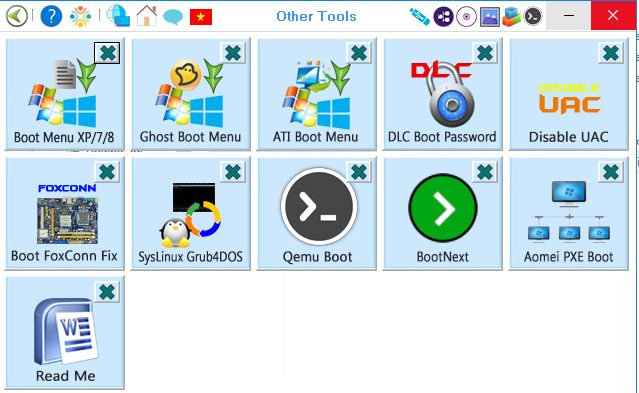
Task: Launch Aomei PXE Boot tool
Action: (x=568, y=213)
